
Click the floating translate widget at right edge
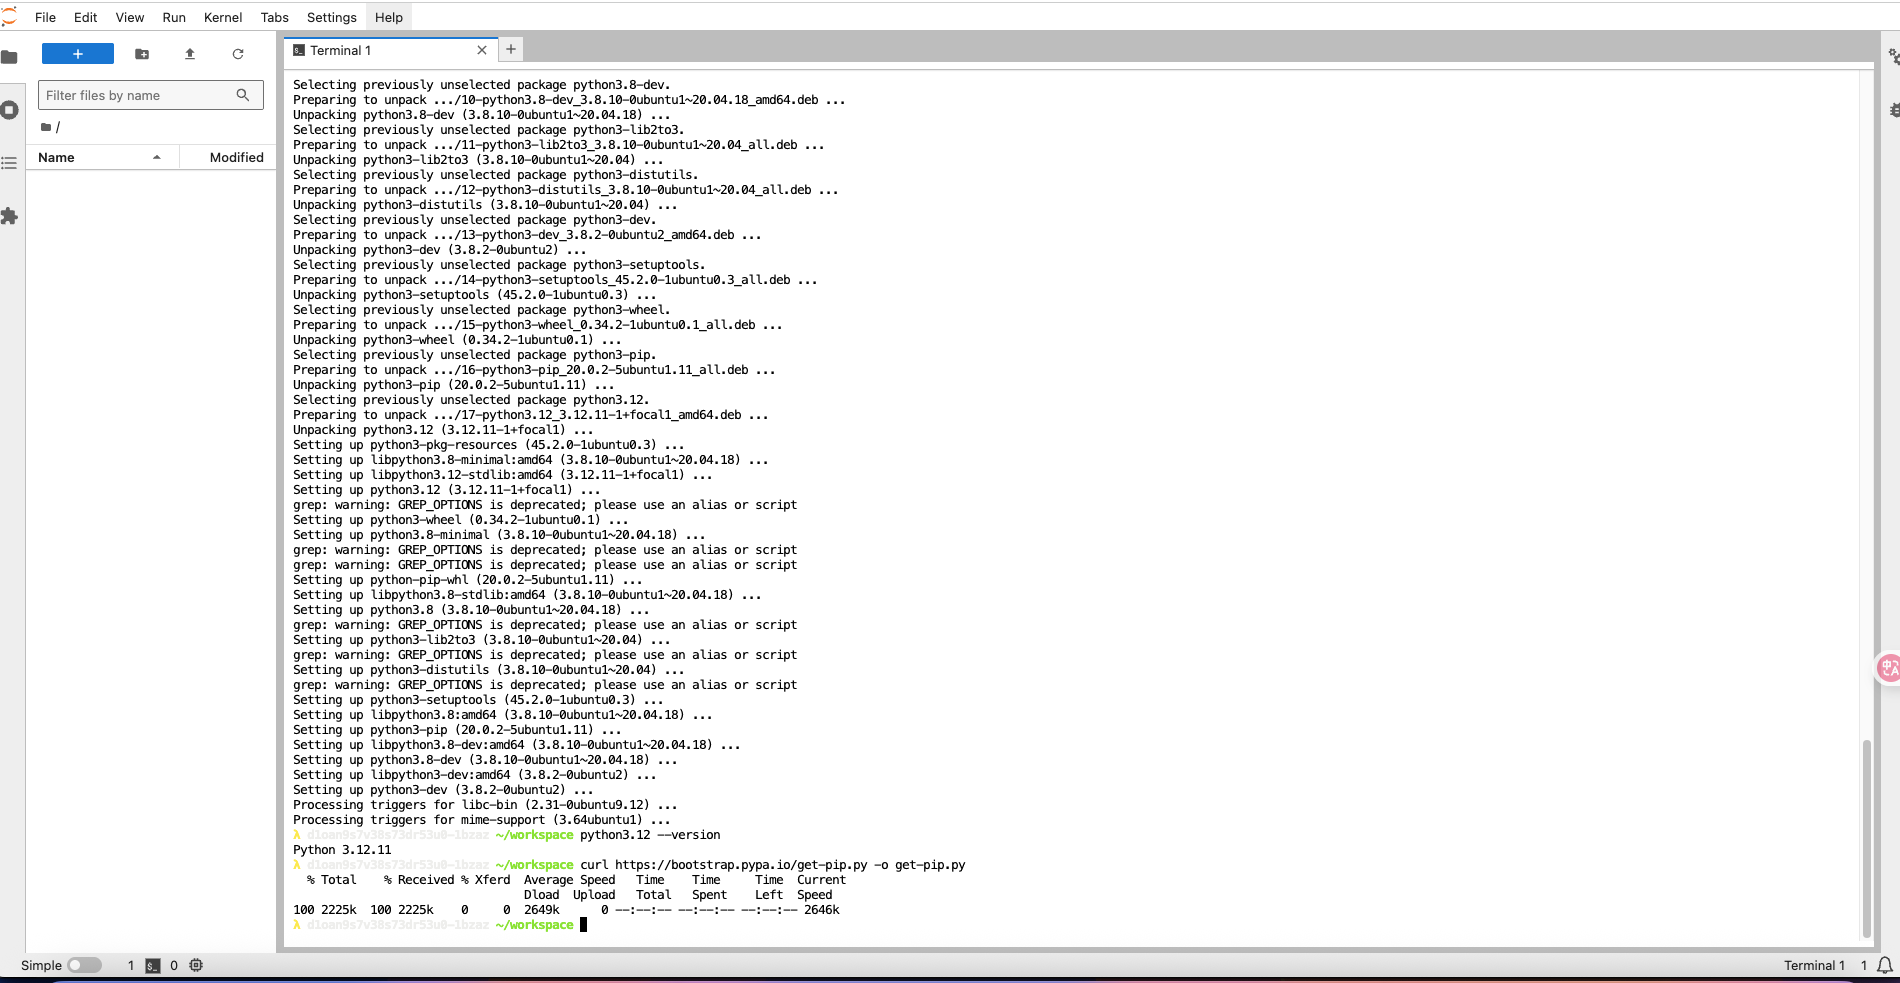pyautogui.click(x=1888, y=667)
